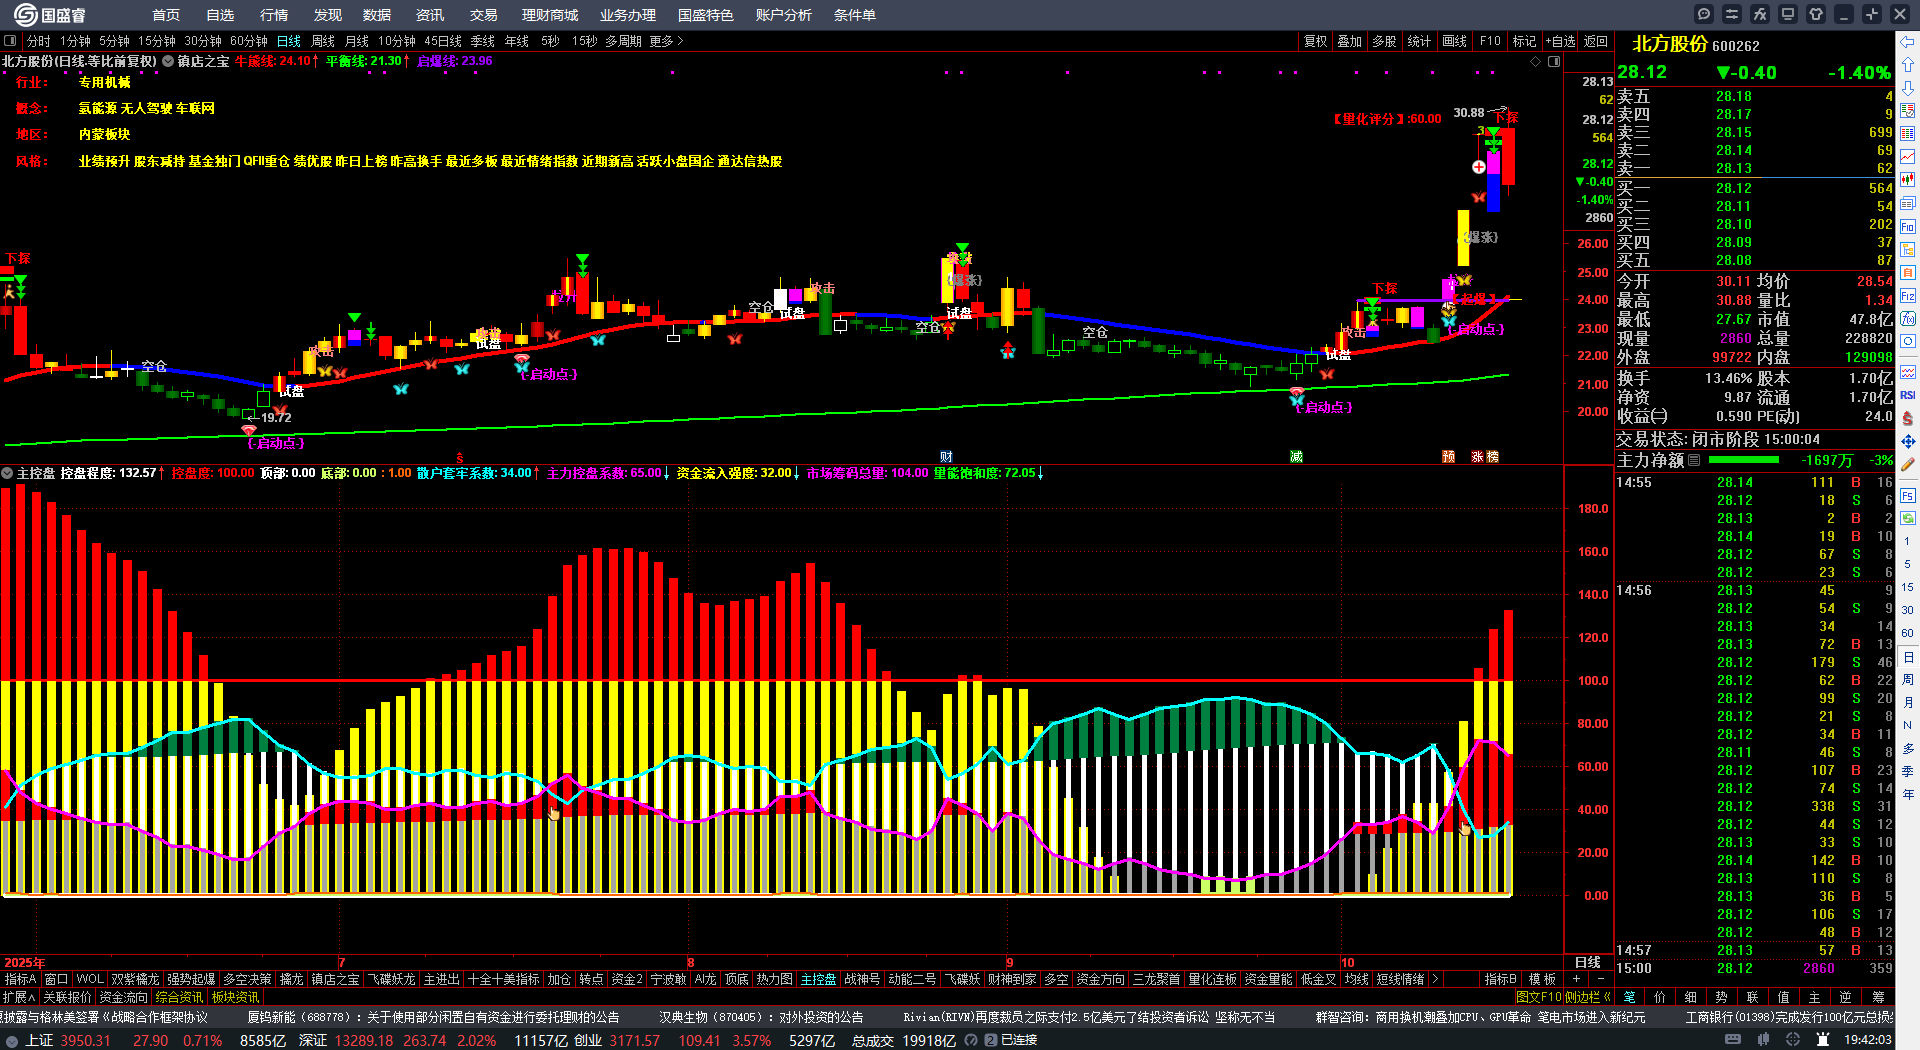Viewport: 1920px width, 1050px height.
Task: Click the back arrow in right sidebar
Action: [1908, 42]
